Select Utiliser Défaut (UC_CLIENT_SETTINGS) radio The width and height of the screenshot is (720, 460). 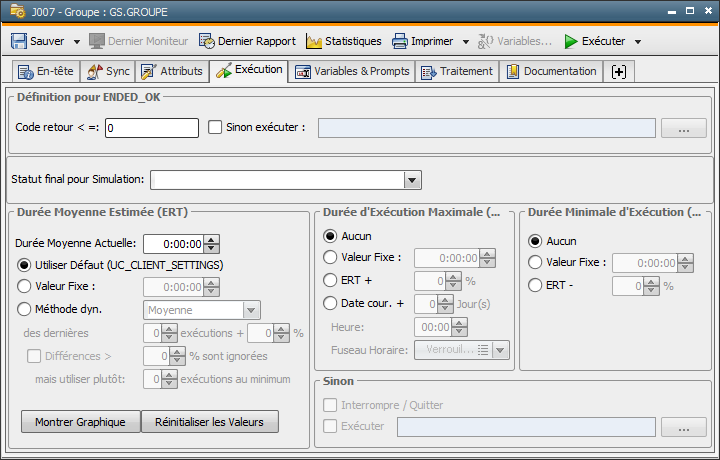23,265
